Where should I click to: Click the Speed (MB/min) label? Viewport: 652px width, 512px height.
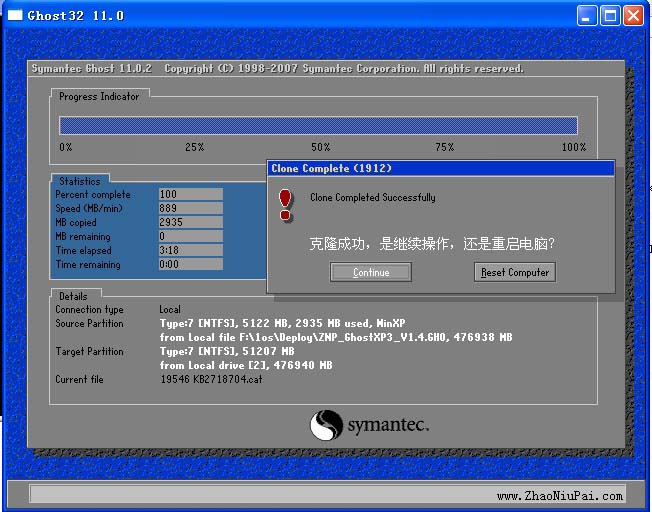(x=89, y=208)
